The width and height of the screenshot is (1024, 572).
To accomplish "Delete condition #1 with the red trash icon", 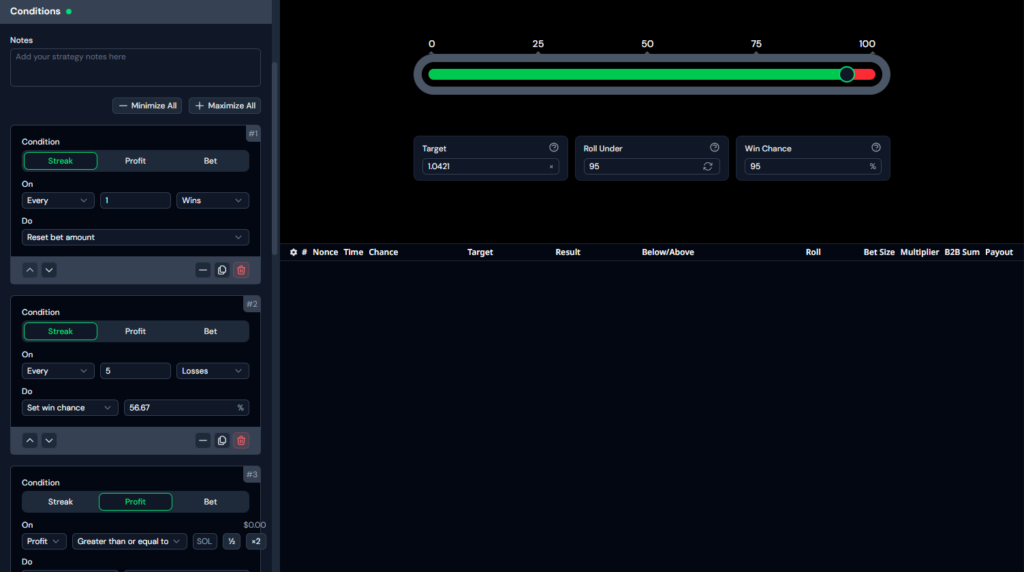I will click(241, 270).
